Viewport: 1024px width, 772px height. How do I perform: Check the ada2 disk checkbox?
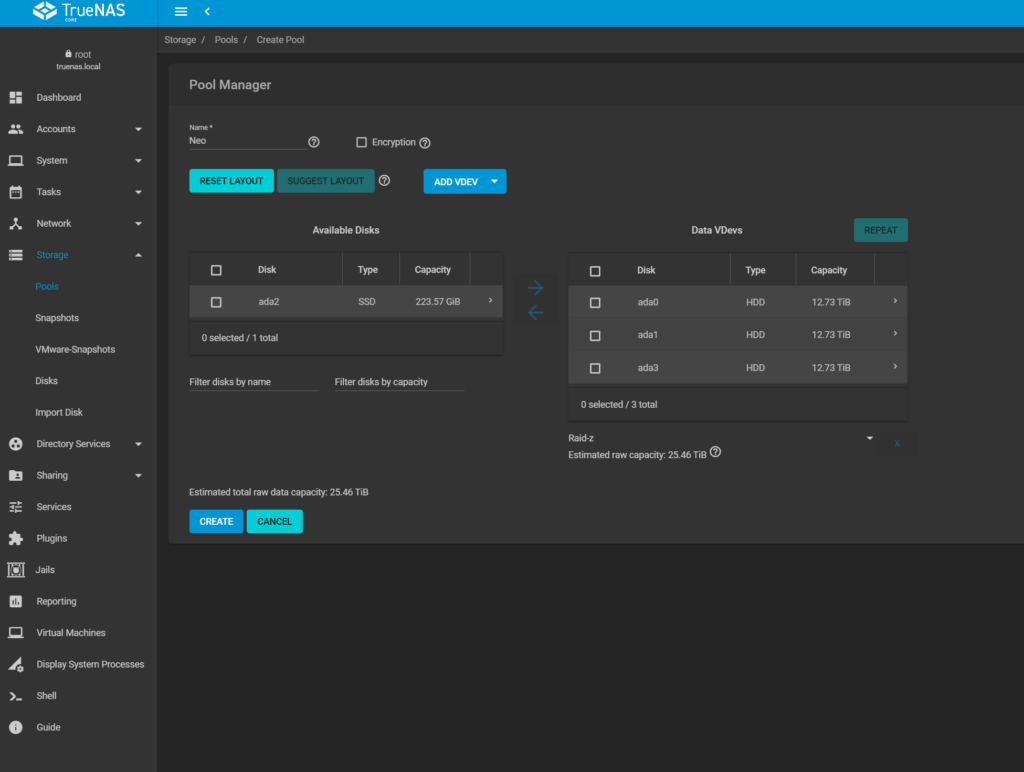216,302
